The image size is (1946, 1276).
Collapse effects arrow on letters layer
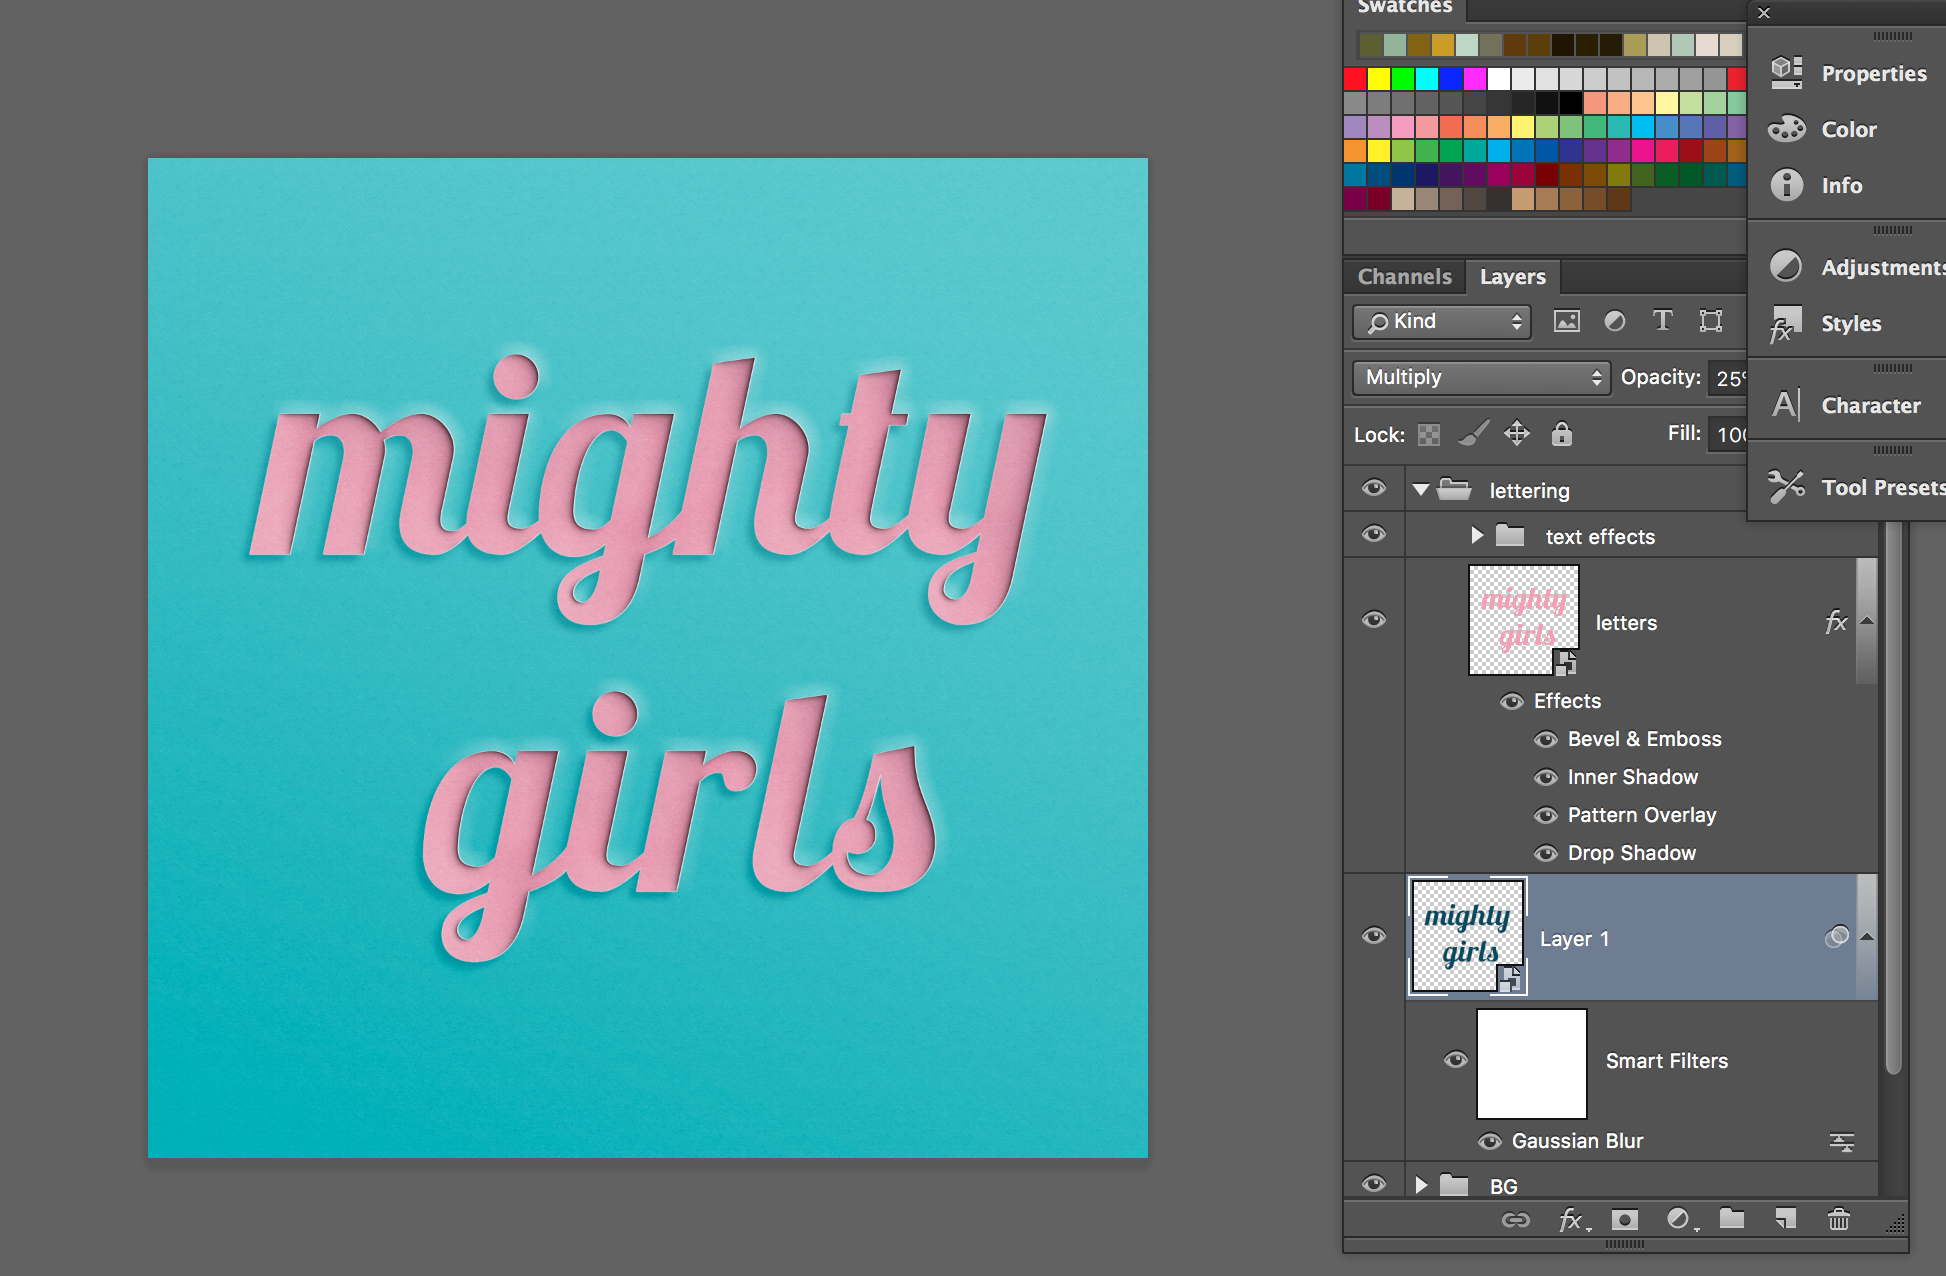pos(1866,621)
